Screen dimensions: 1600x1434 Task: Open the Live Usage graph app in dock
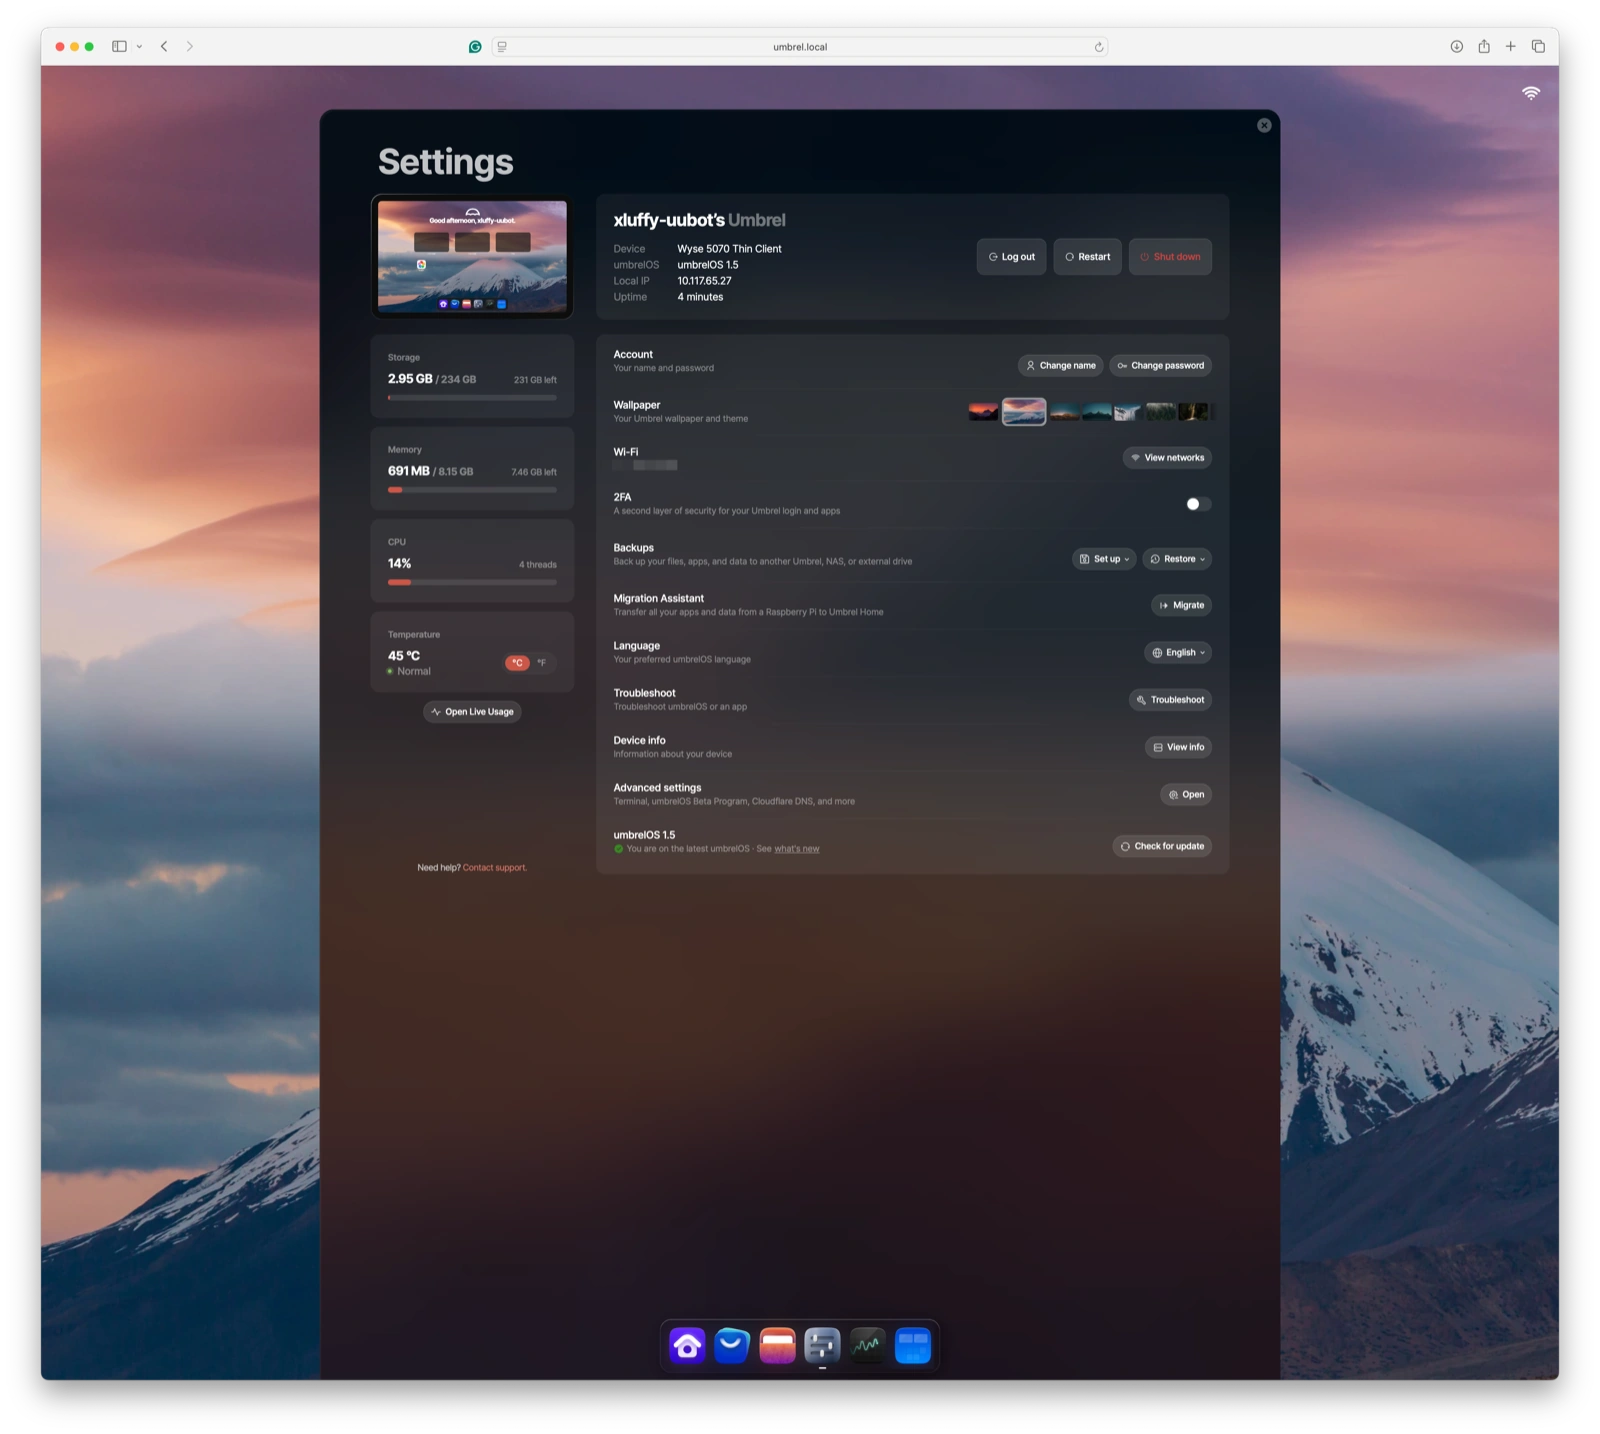pos(867,1345)
